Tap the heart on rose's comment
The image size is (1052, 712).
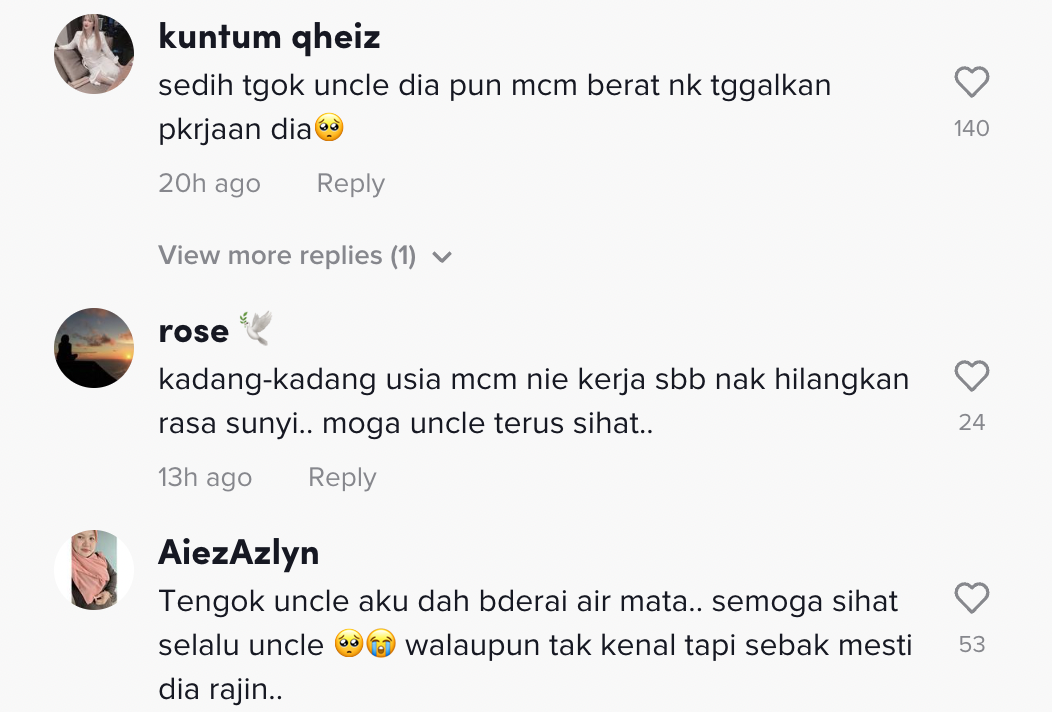point(971,377)
